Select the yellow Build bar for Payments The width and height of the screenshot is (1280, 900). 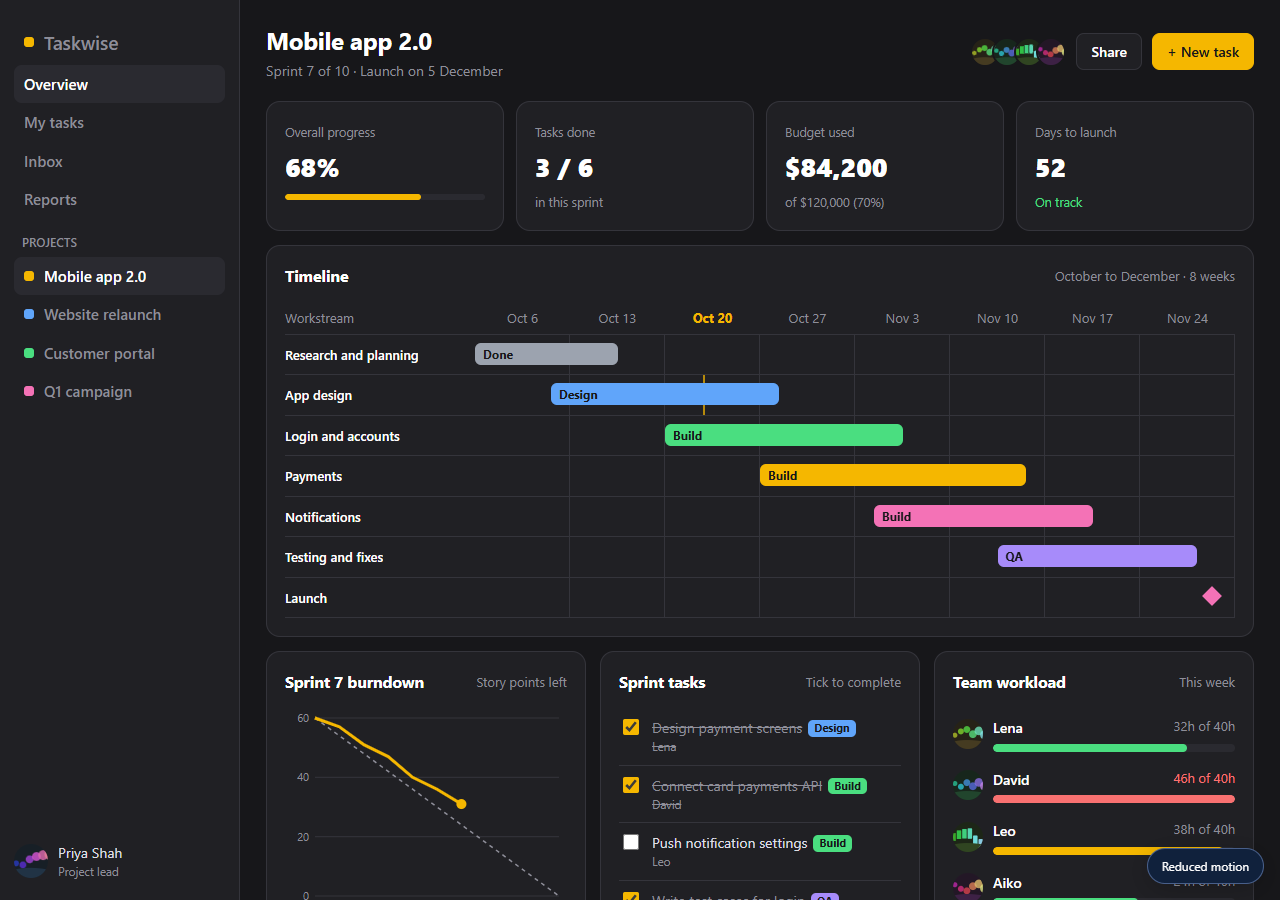pyautogui.click(x=893, y=475)
